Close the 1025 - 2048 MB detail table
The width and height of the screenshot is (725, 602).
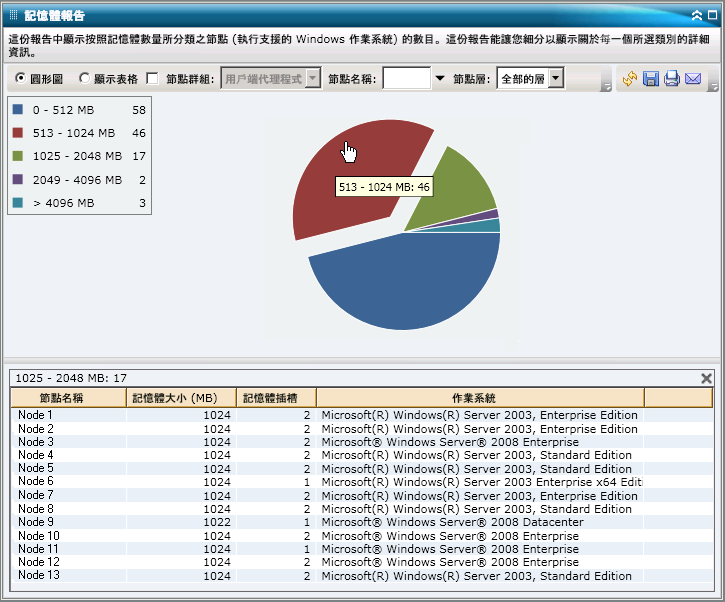pos(706,378)
